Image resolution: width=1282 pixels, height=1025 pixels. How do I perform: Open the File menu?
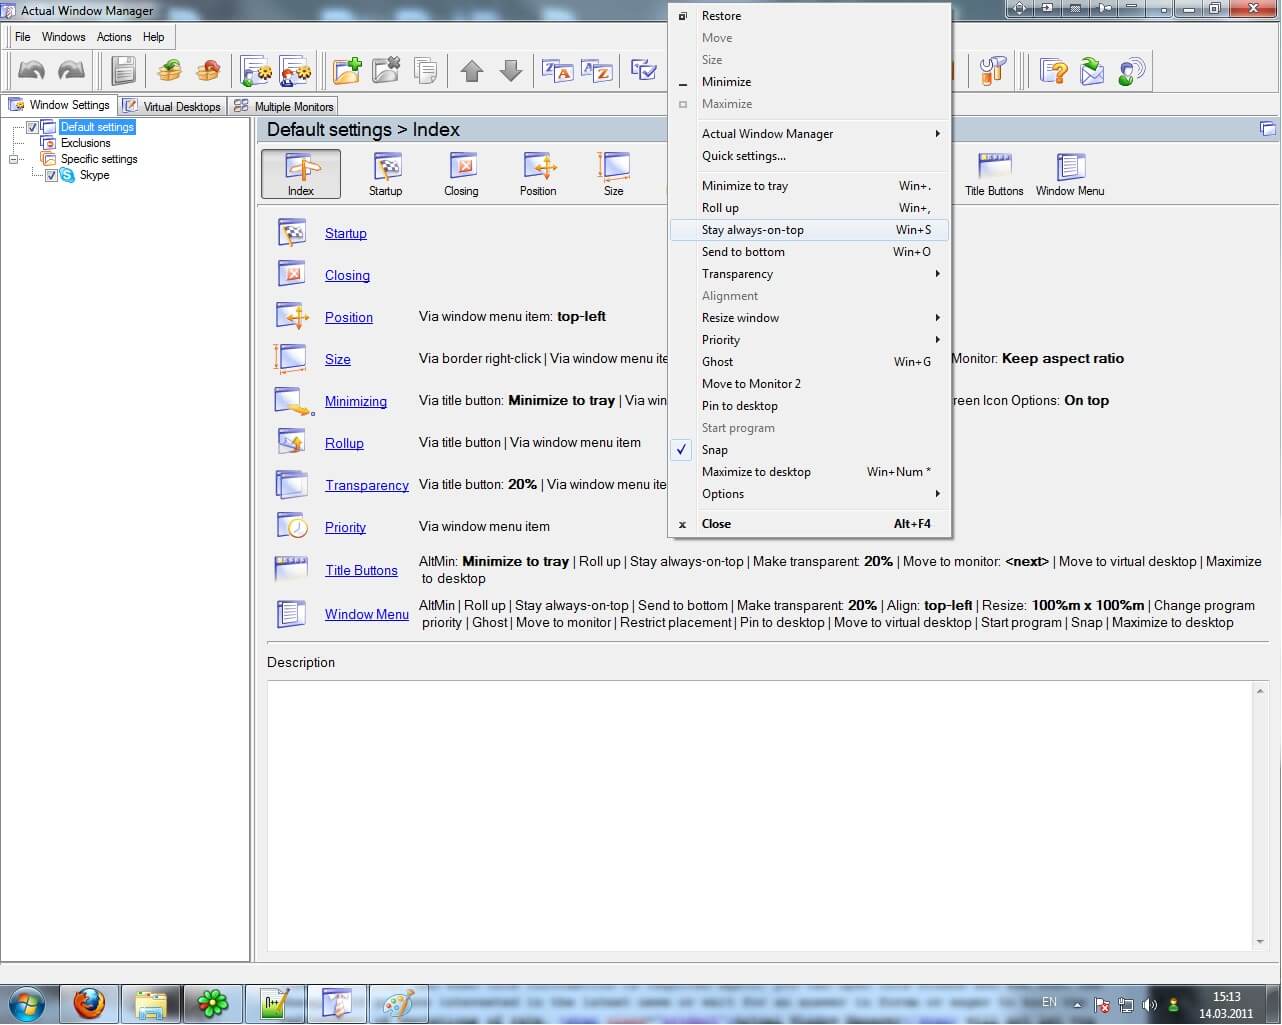(x=23, y=37)
